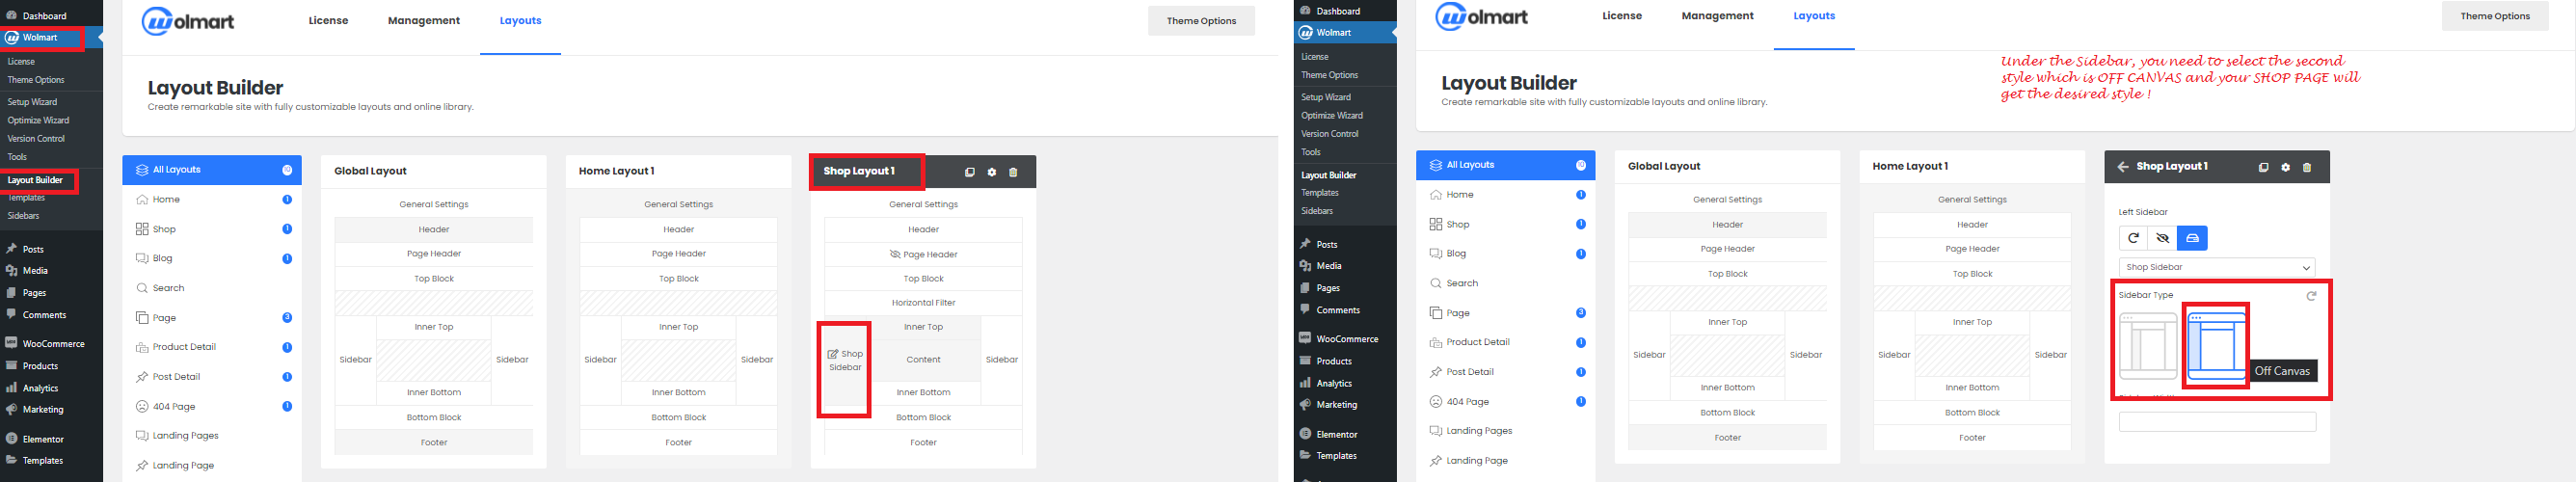Click reset icon next to Sidebar Type
2576x482 pixels.
pos(2310,296)
